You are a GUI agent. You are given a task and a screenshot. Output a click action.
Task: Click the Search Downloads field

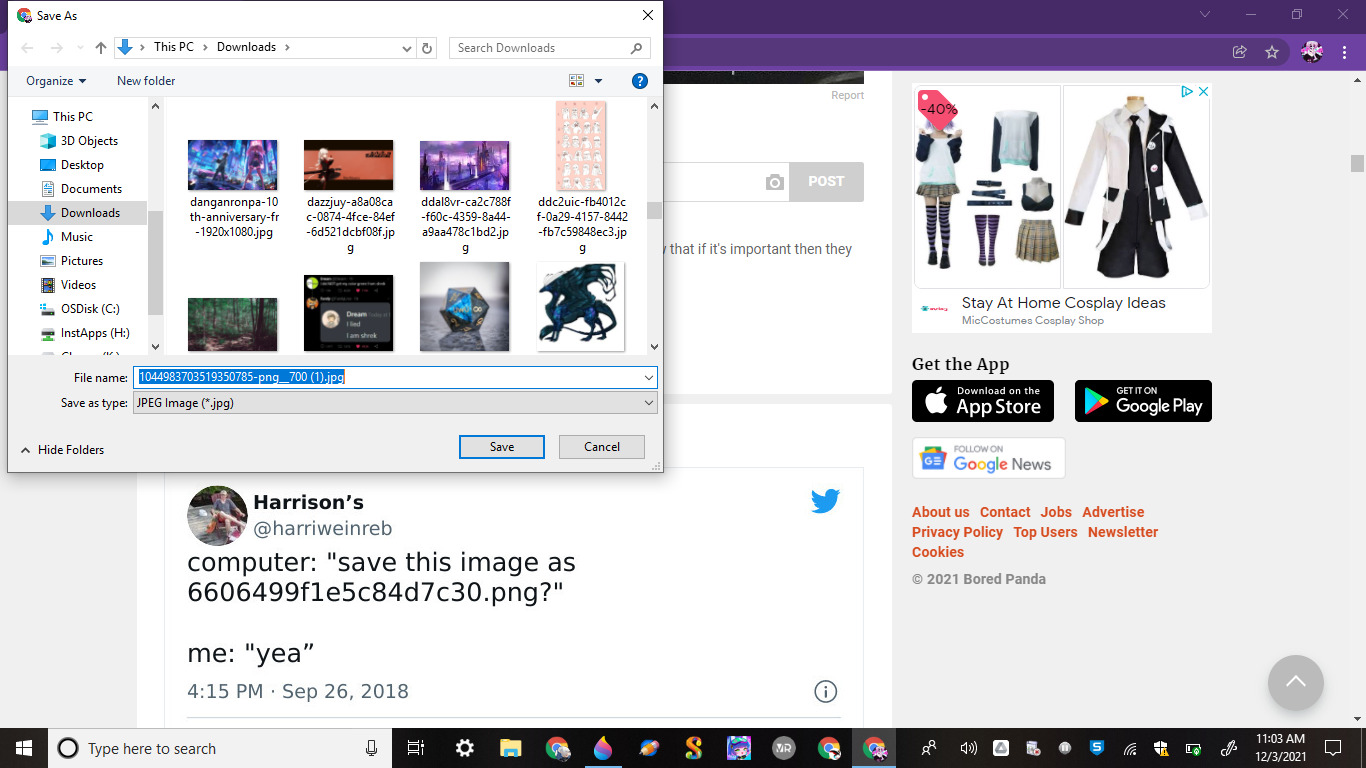tap(540, 48)
